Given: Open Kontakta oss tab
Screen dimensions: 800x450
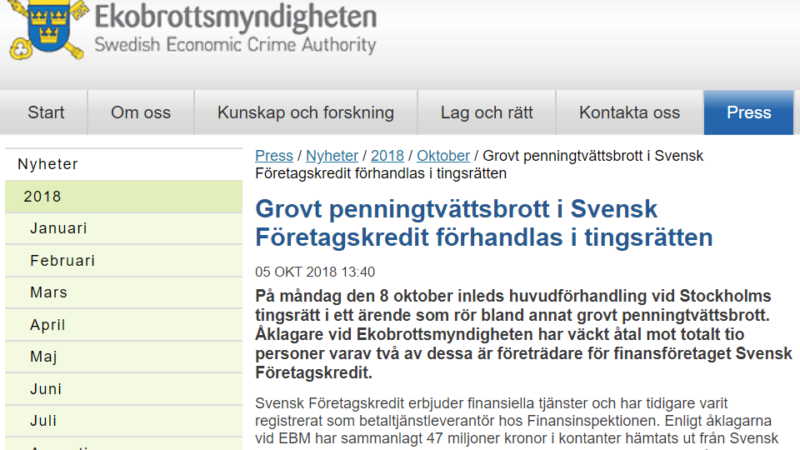Looking at the screenshot, I should point(630,112).
